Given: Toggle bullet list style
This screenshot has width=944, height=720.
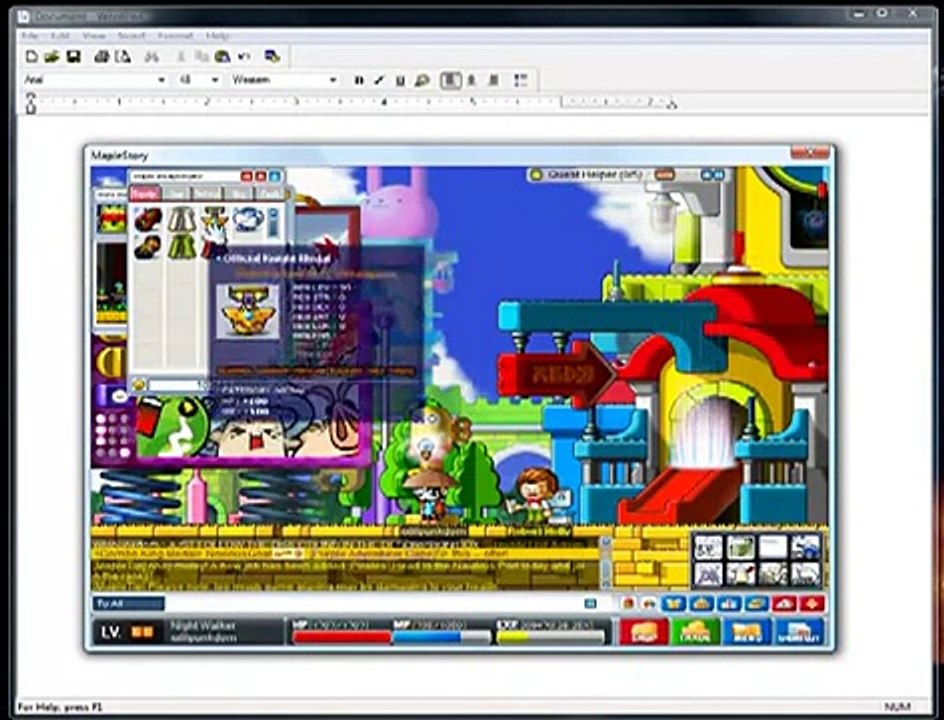Looking at the screenshot, I should (521, 80).
